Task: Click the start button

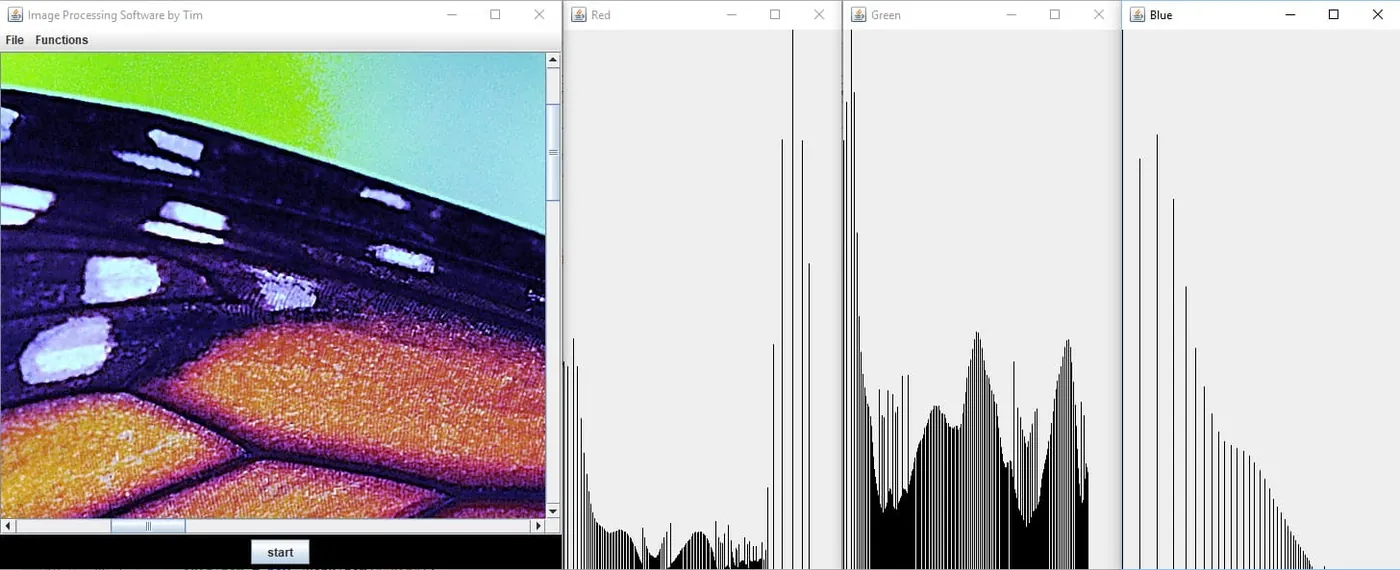Action: [280, 552]
